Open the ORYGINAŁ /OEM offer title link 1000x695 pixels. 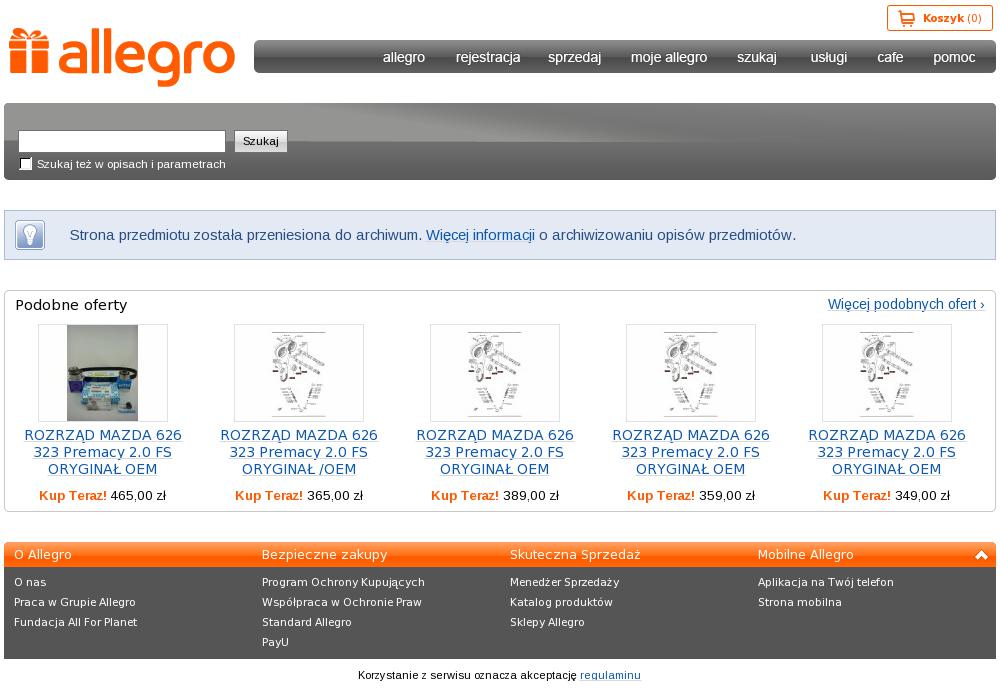pos(299,452)
